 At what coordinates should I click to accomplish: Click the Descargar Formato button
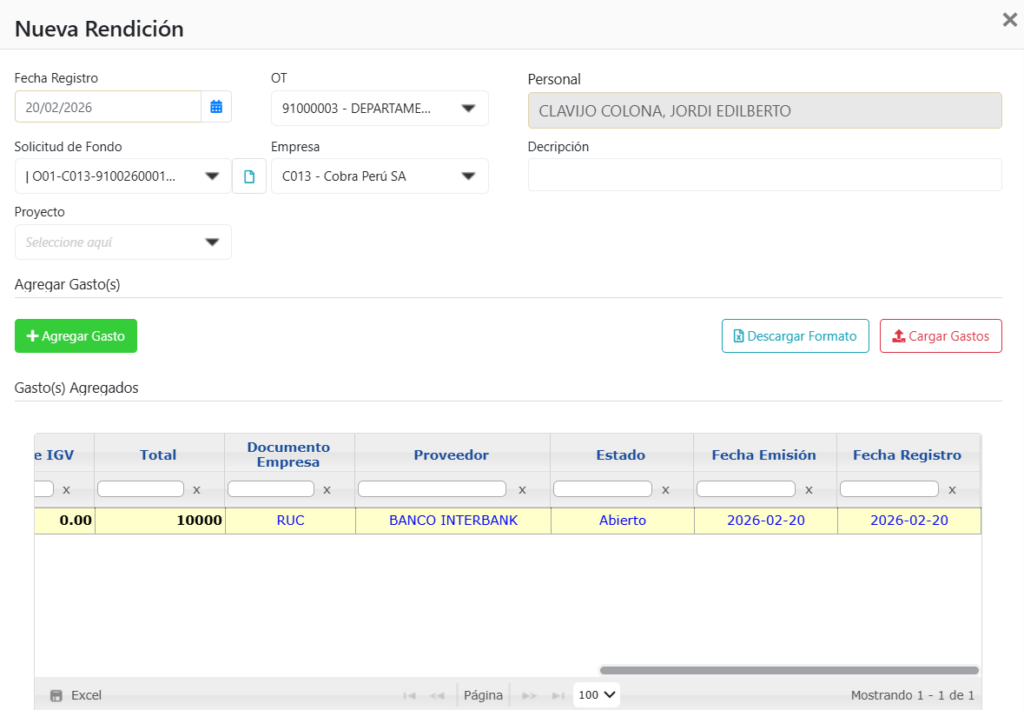pos(795,336)
